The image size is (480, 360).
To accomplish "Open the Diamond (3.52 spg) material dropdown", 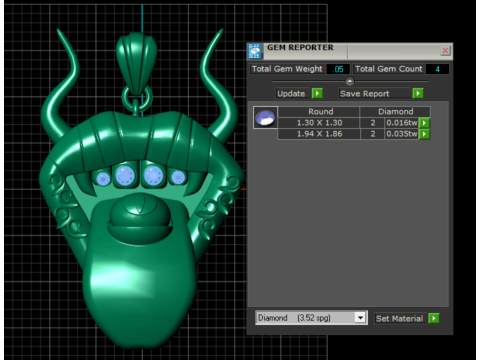I will point(360,318).
